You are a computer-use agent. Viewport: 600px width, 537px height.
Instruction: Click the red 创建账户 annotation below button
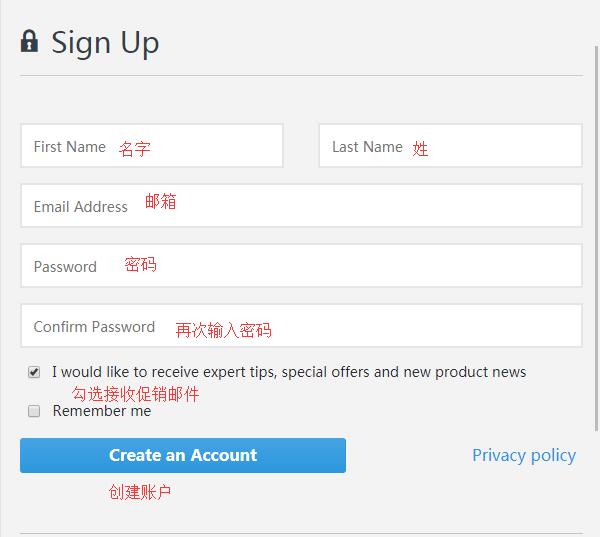point(140,492)
